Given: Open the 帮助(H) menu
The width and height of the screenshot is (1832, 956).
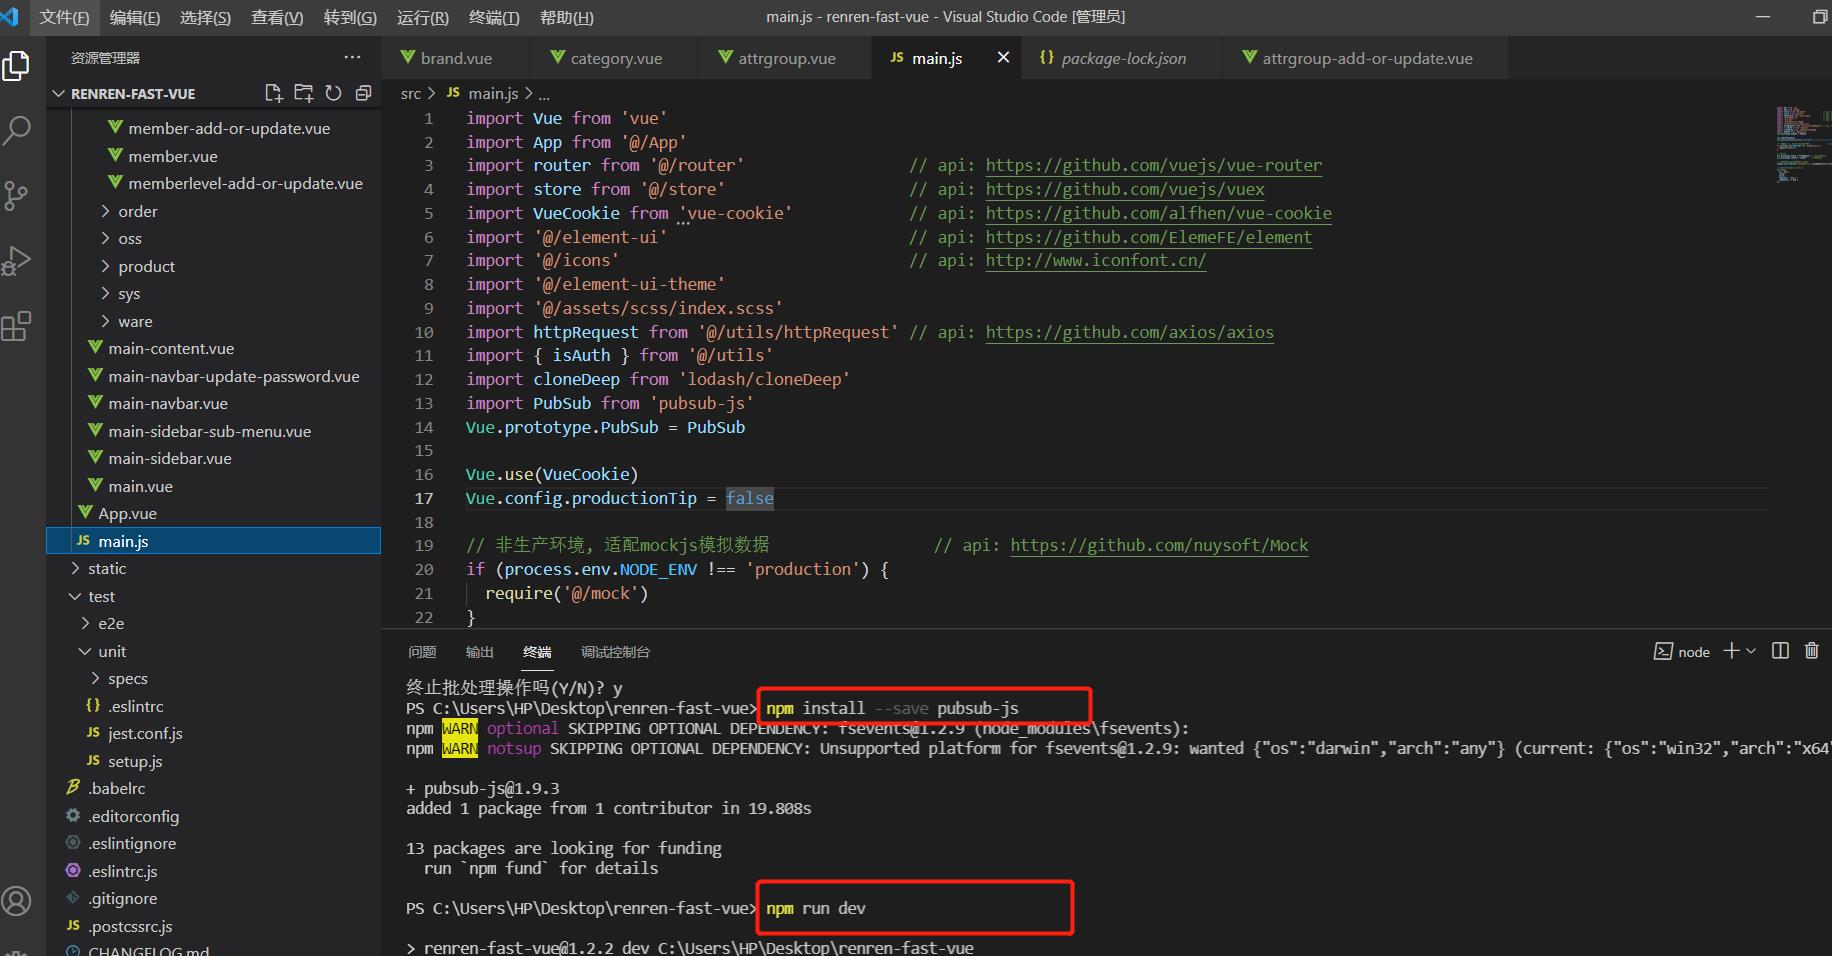Looking at the screenshot, I should (566, 17).
